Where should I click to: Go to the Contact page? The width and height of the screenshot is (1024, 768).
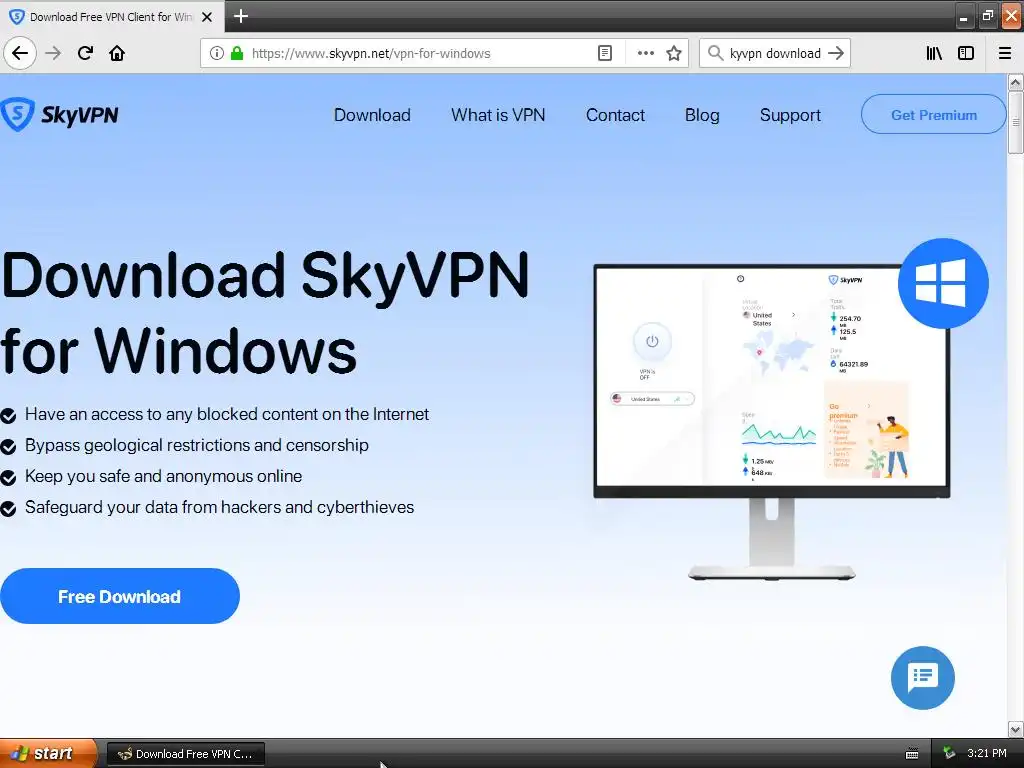coord(615,115)
